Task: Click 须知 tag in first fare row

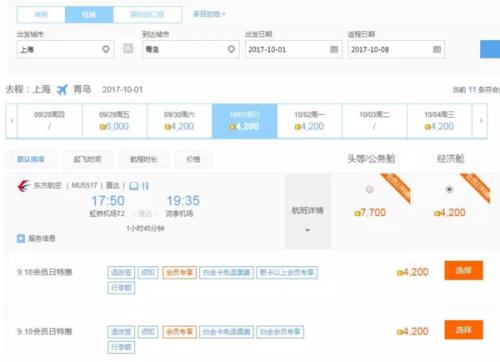Action: tap(148, 272)
